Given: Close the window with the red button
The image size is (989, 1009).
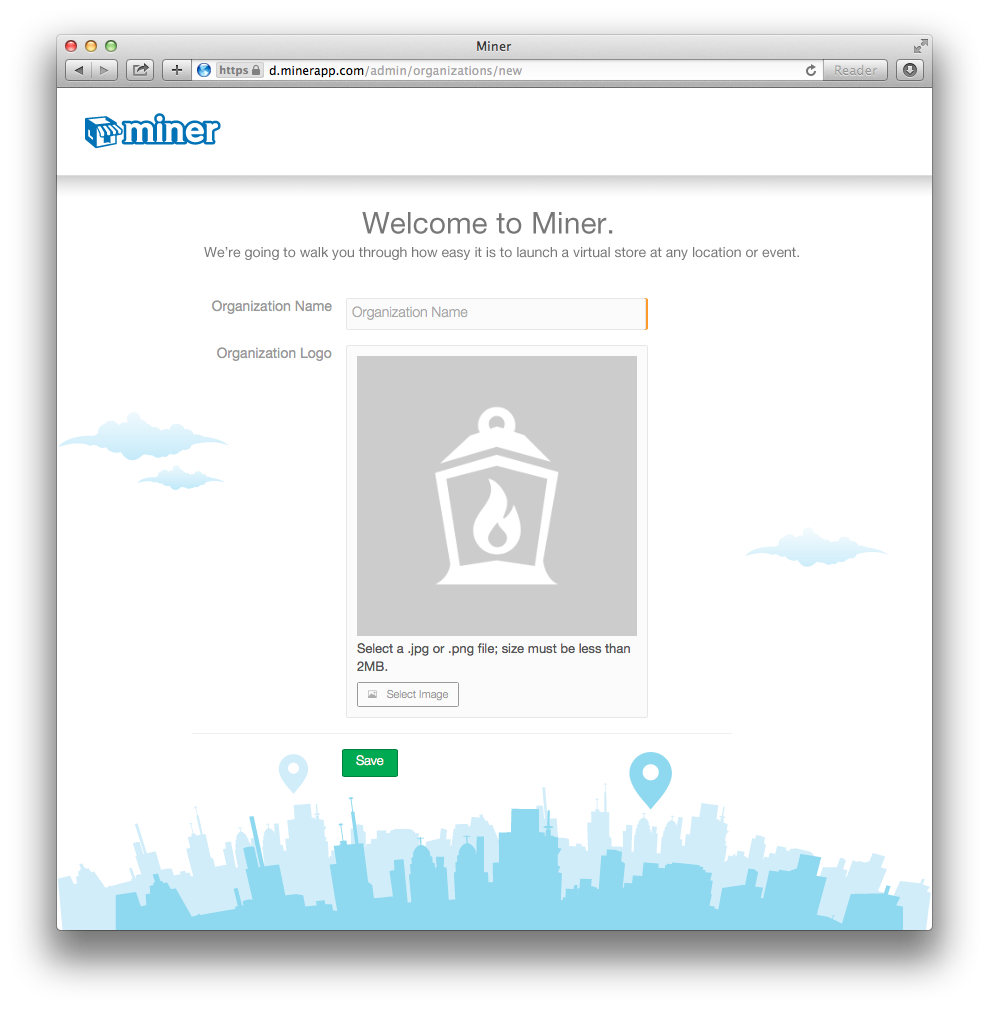Looking at the screenshot, I should tap(71, 46).
